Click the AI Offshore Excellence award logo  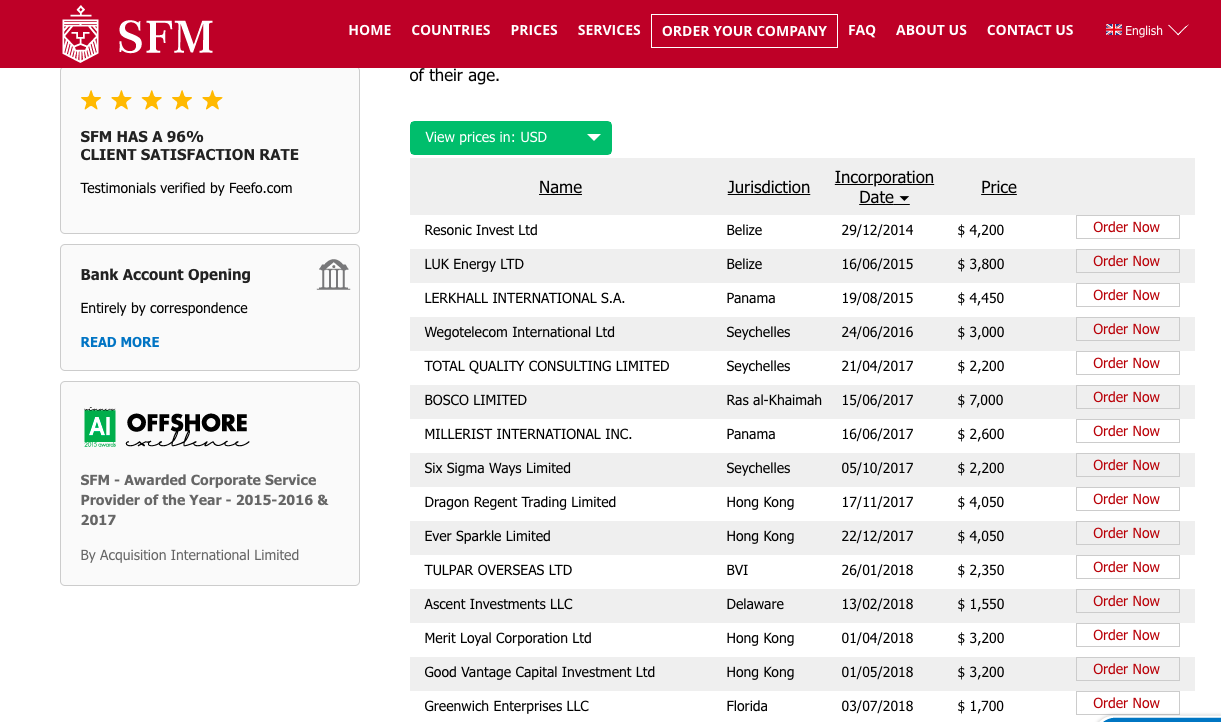(x=166, y=427)
